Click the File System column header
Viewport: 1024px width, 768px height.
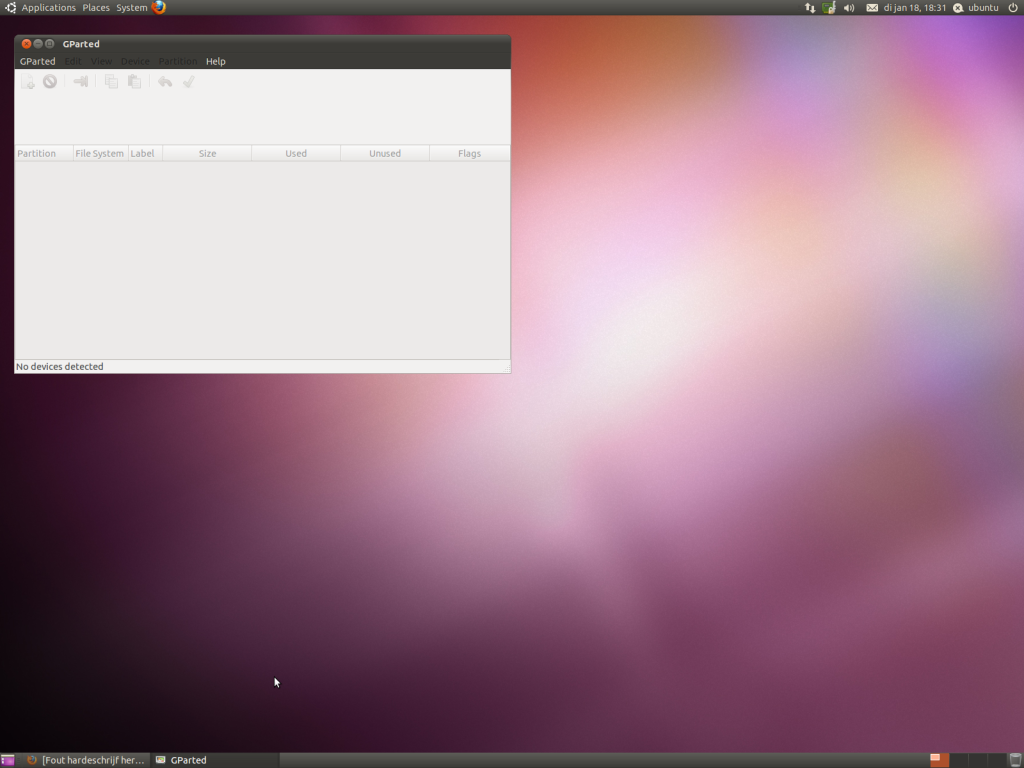click(x=100, y=154)
